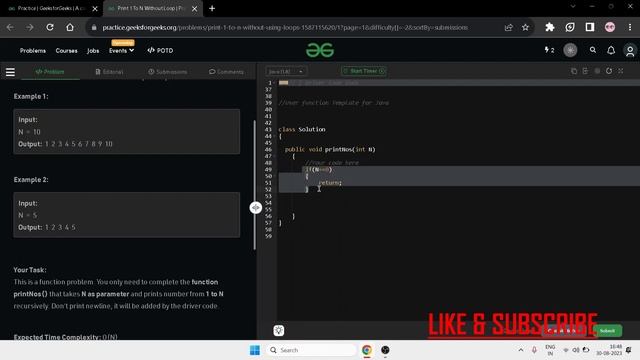The image size is (640, 360).
Task: Open the notifications bell icon
Action: tap(611, 50)
